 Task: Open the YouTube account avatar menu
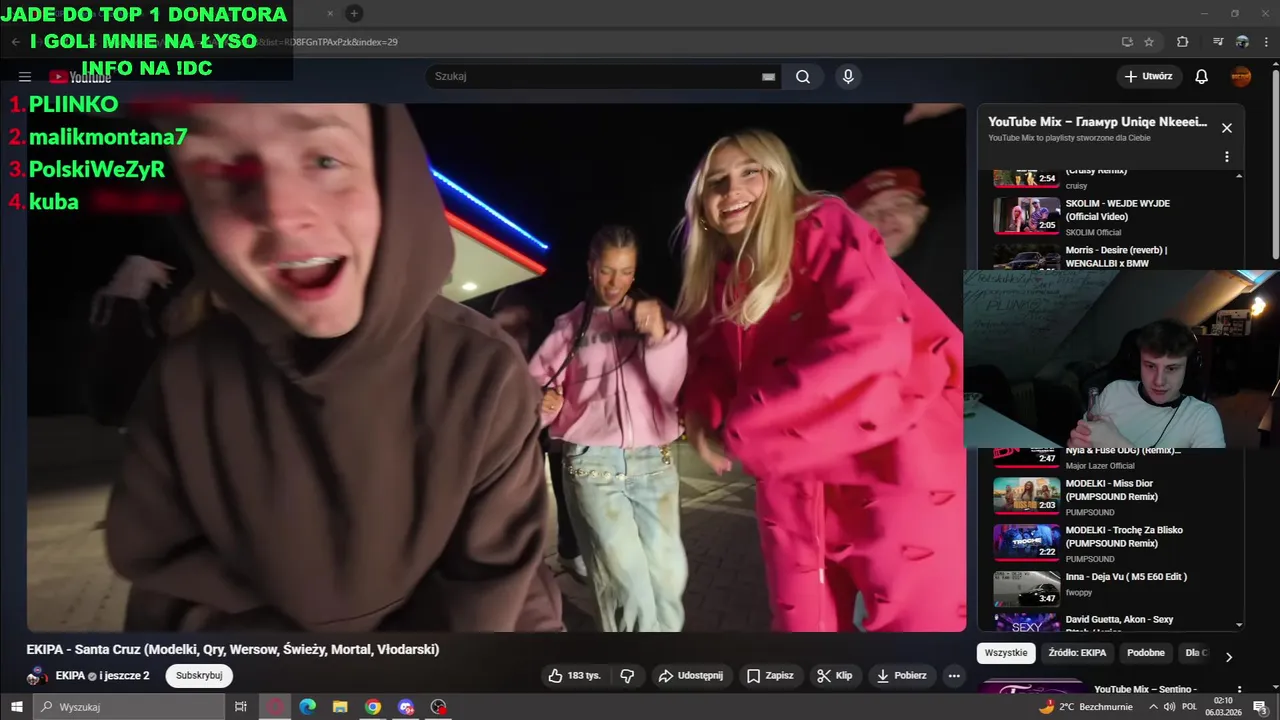pyautogui.click(x=1241, y=77)
